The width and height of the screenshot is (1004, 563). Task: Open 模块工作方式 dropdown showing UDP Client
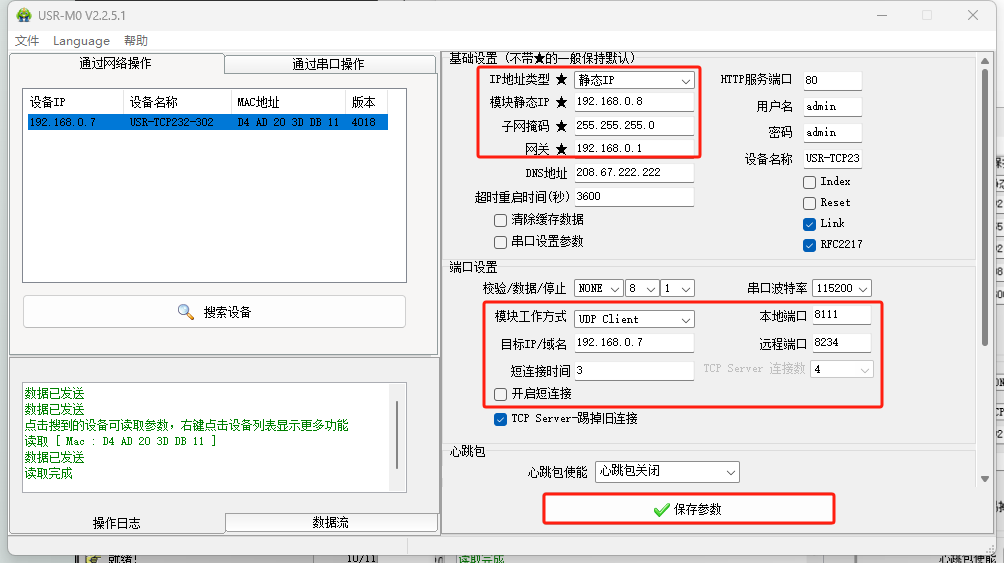(x=634, y=319)
